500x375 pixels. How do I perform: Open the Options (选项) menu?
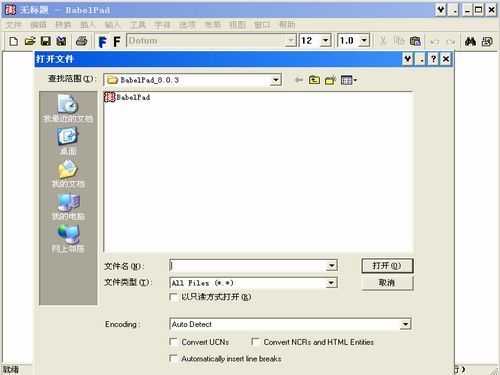point(187,25)
